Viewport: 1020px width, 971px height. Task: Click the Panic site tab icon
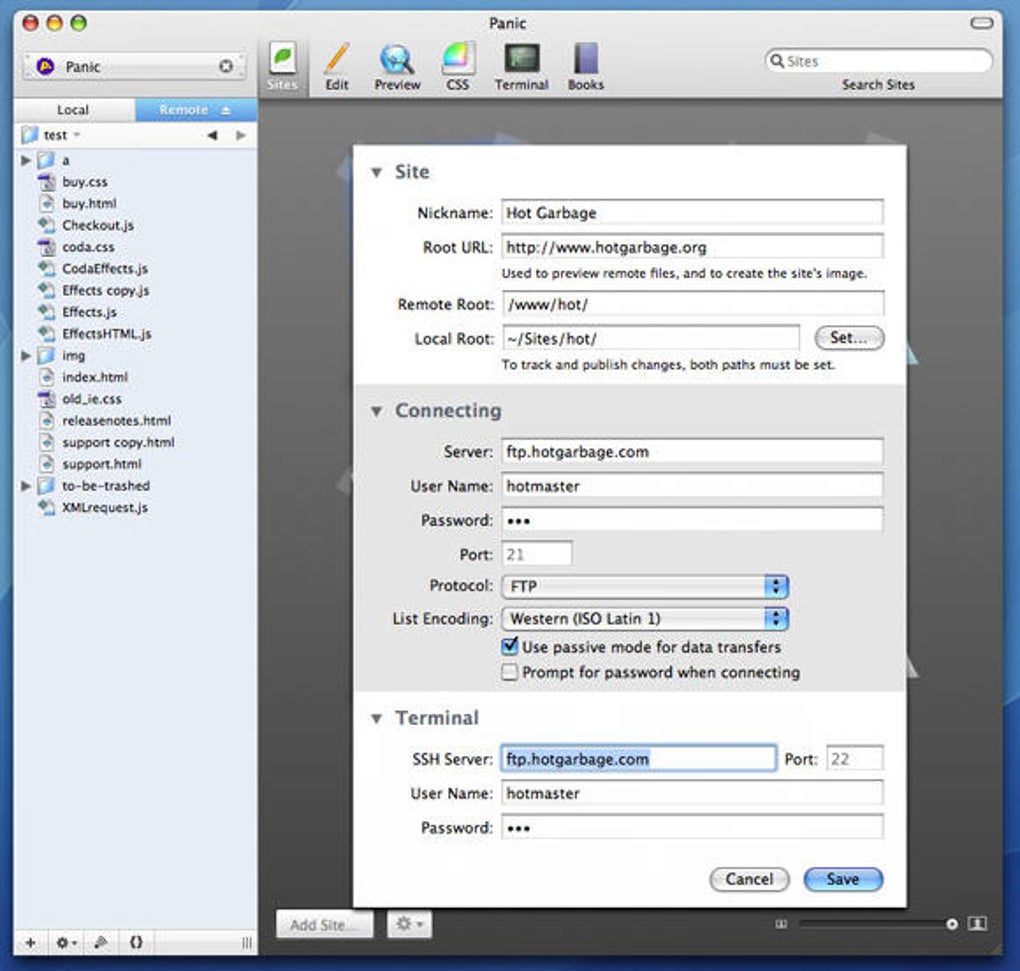(x=45, y=66)
